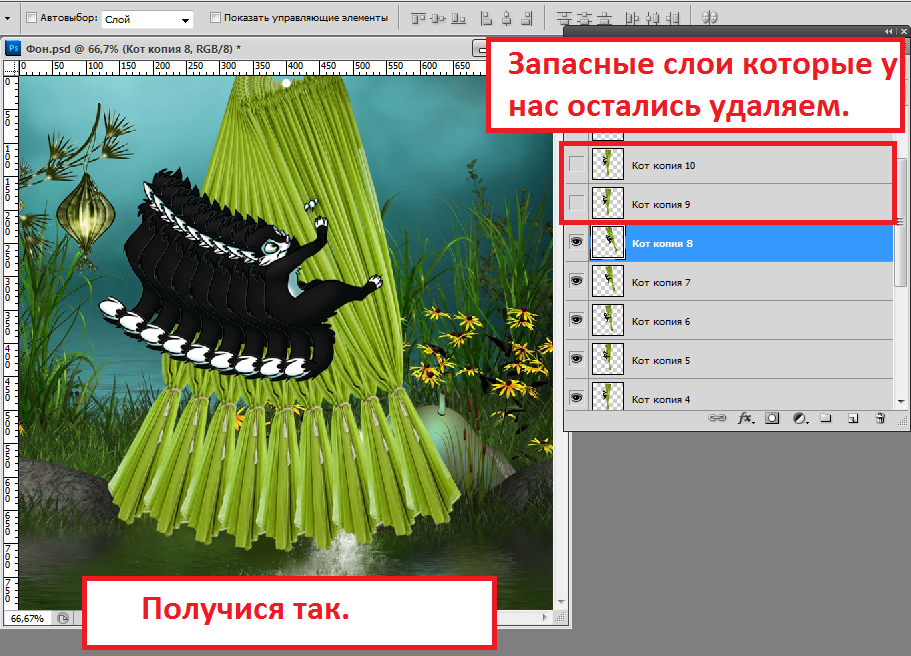Select layer named Кот копия 10
The image size is (911, 656).
point(663,166)
